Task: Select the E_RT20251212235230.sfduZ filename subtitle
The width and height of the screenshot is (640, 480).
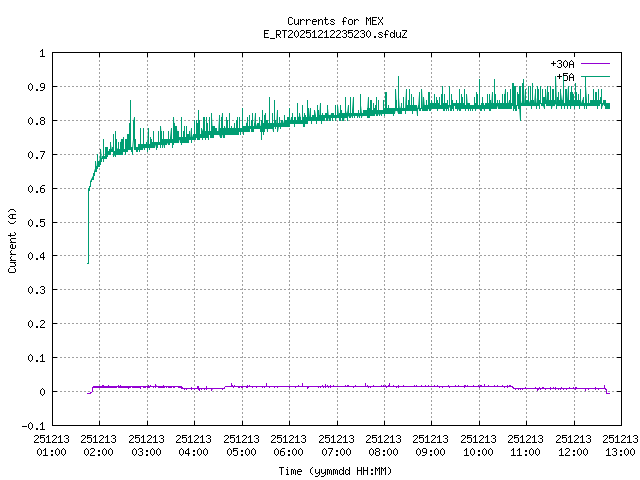Action: click(x=334, y=34)
